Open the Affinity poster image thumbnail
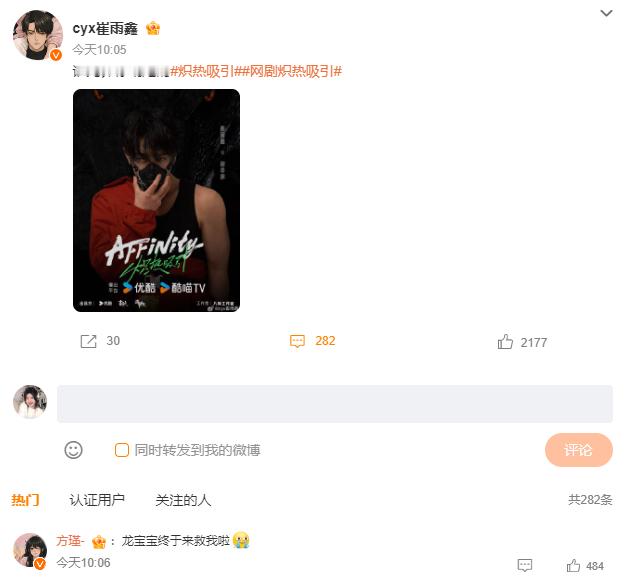630x578 pixels. pyautogui.click(x=156, y=200)
